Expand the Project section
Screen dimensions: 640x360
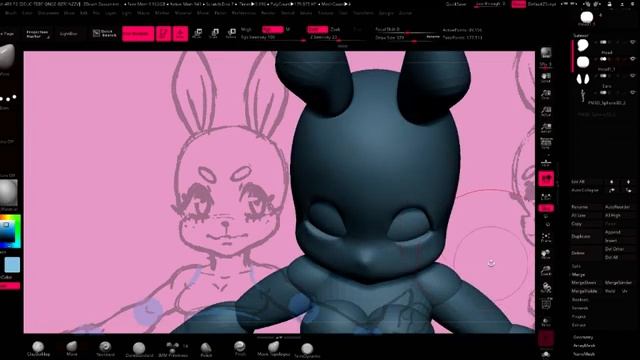pyautogui.click(x=579, y=317)
